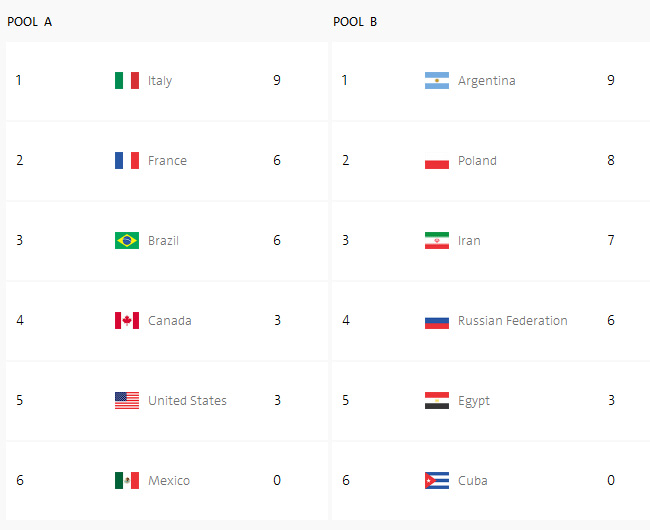Viewport: 650px width, 530px height.
Task: Open the Italy team link
Action: (160, 80)
